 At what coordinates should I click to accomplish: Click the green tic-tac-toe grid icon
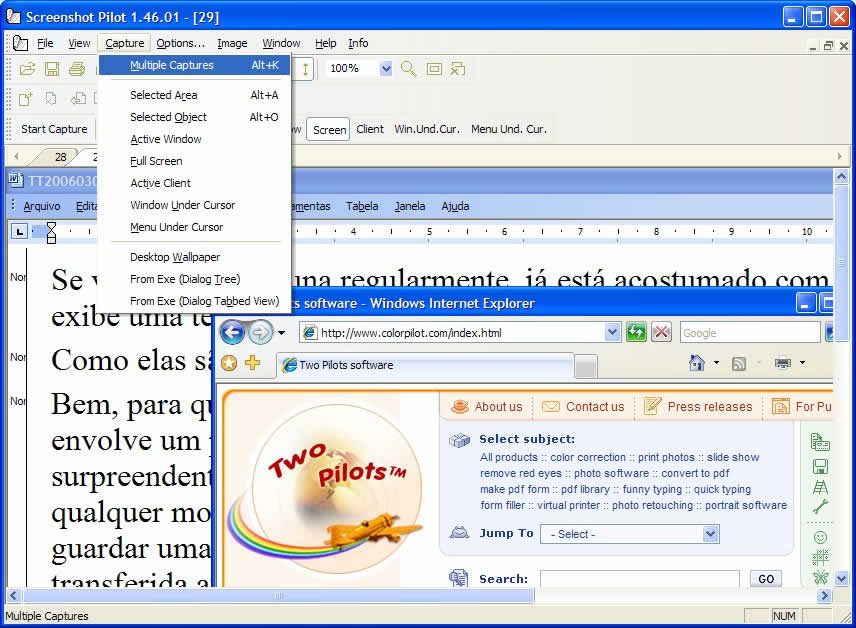pos(820,558)
